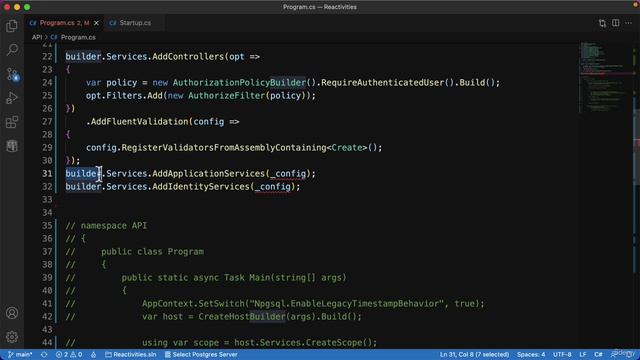Click line number 35 in the gutter
This screenshot has width=640, height=360.
tap(47, 226)
